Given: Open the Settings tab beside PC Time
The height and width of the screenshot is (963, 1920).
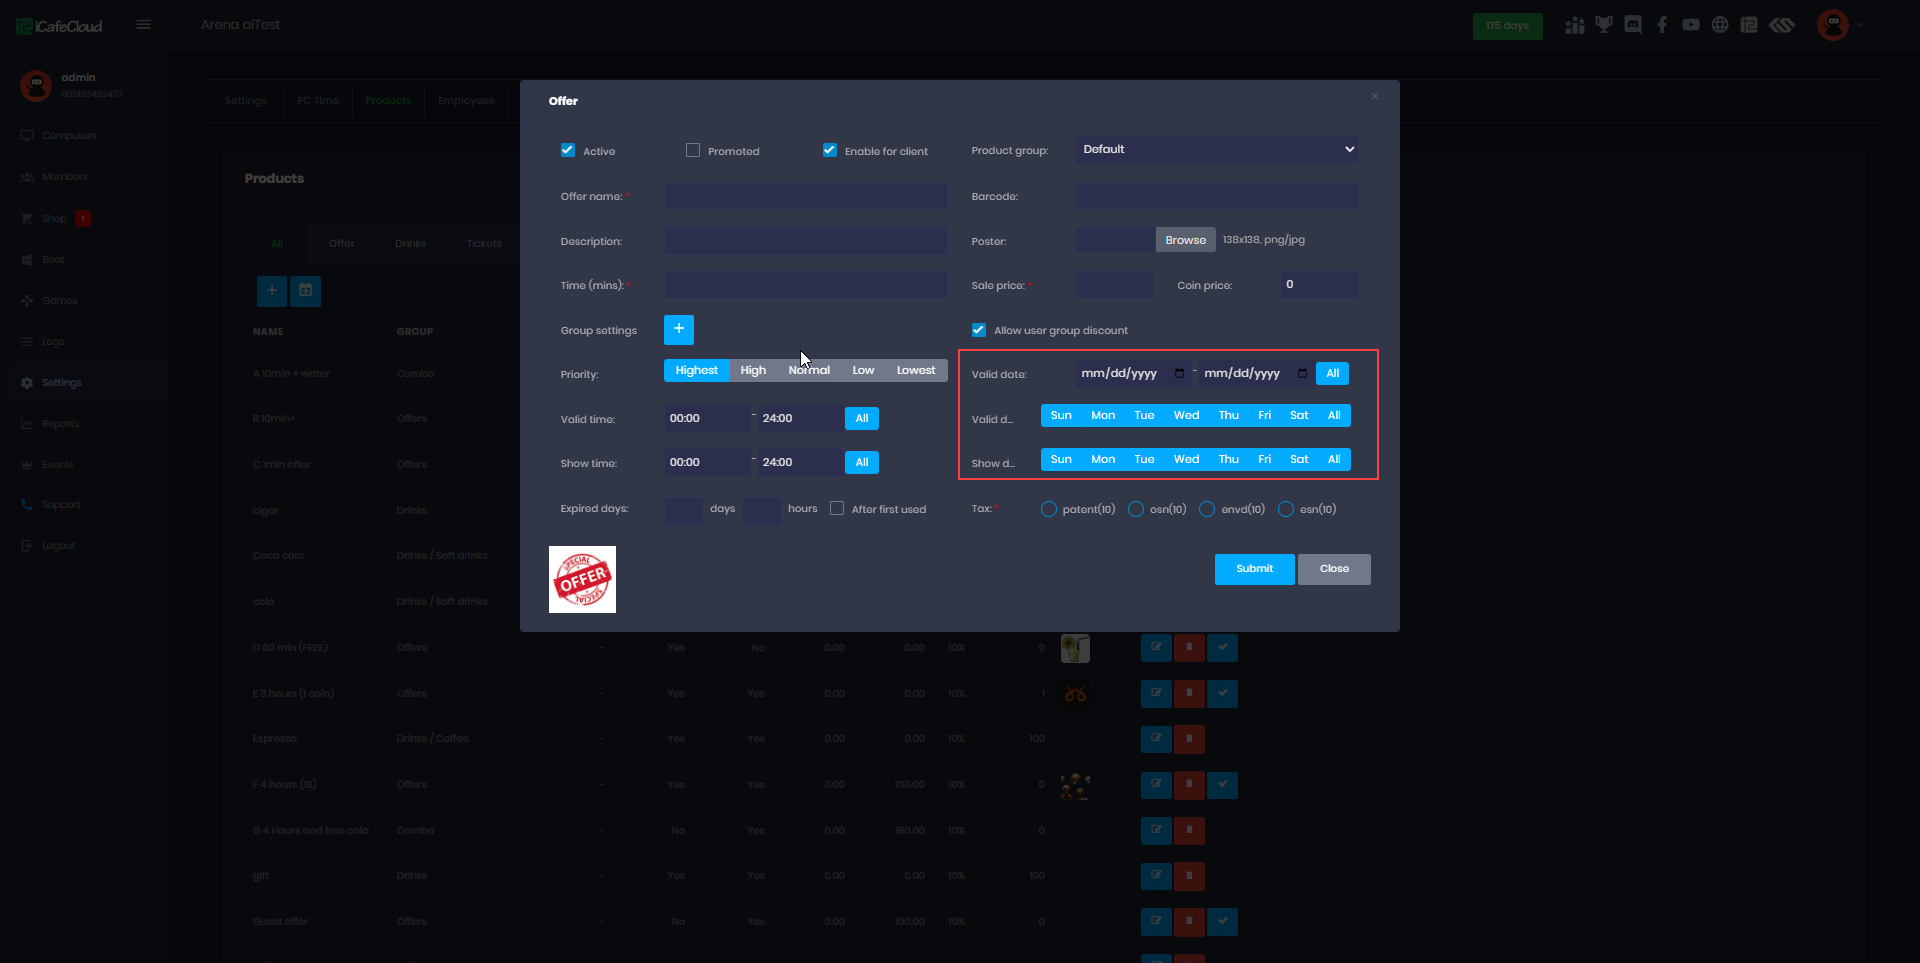Looking at the screenshot, I should coord(246,101).
